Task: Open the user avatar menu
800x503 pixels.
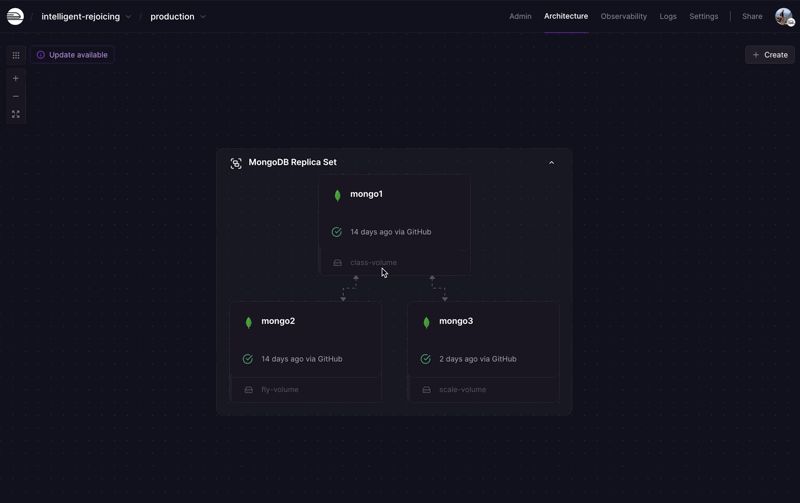Action: coord(784,16)
